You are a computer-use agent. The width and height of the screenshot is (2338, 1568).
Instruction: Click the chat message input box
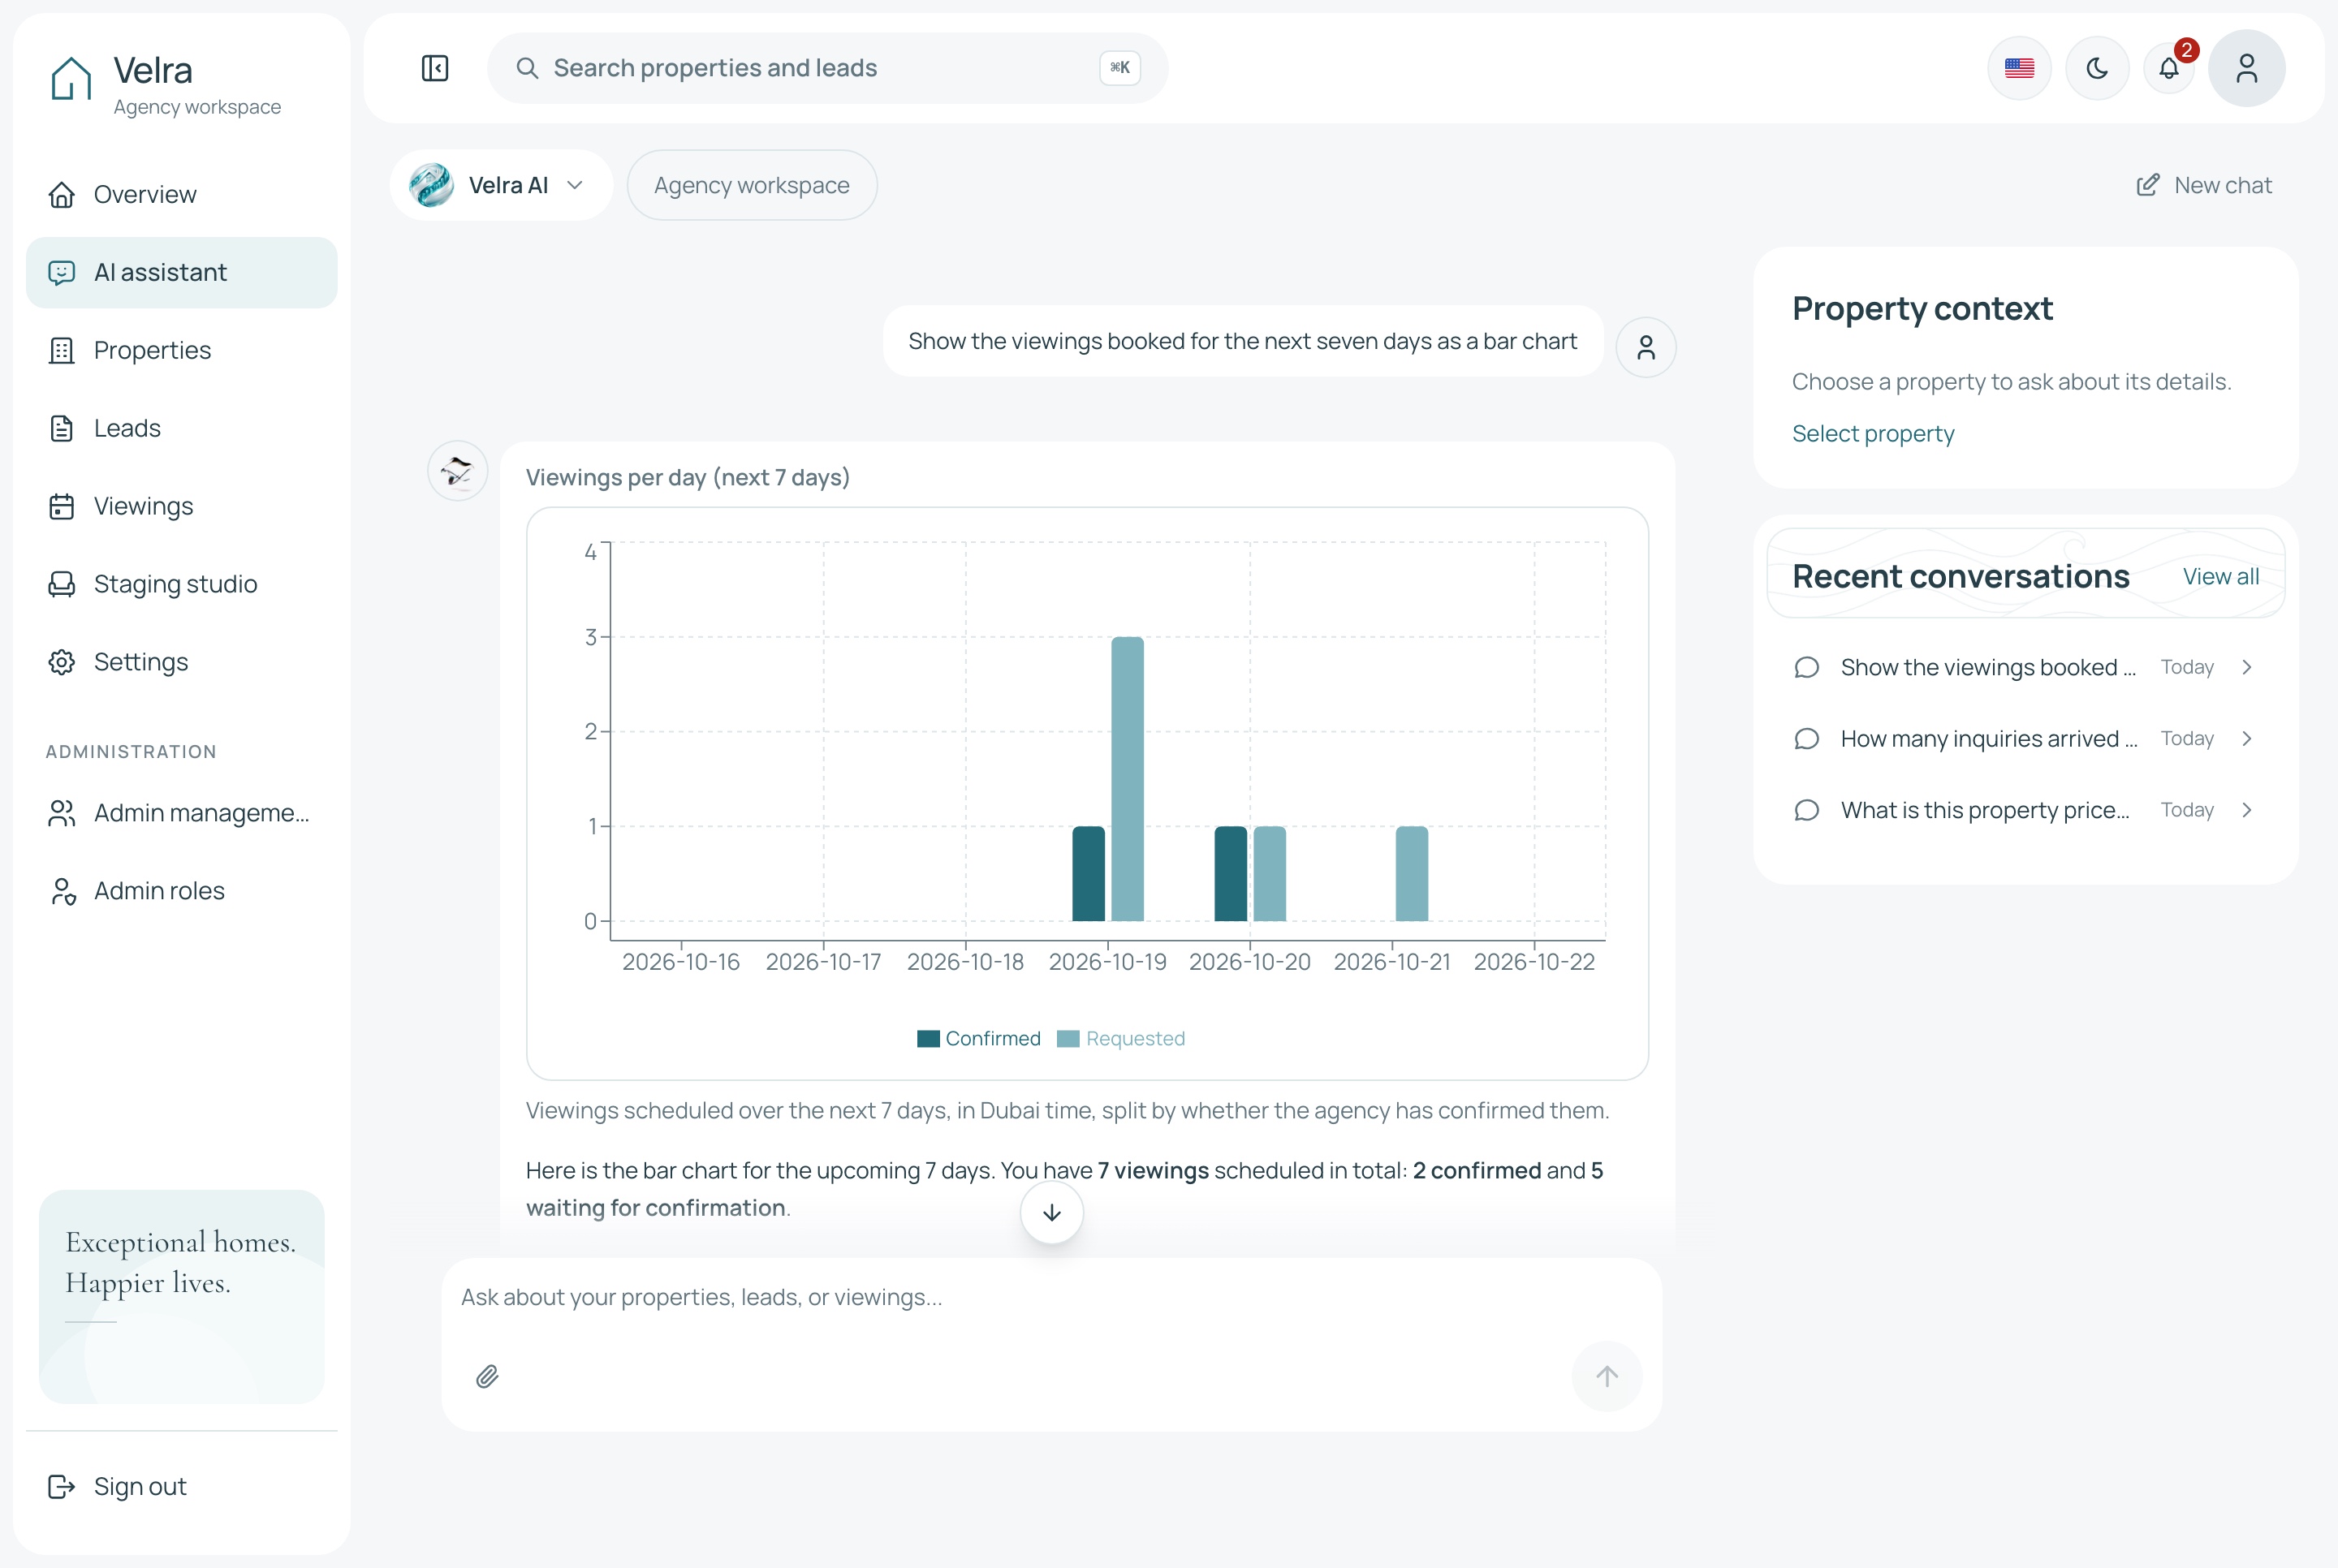tap(1051, 1298)
